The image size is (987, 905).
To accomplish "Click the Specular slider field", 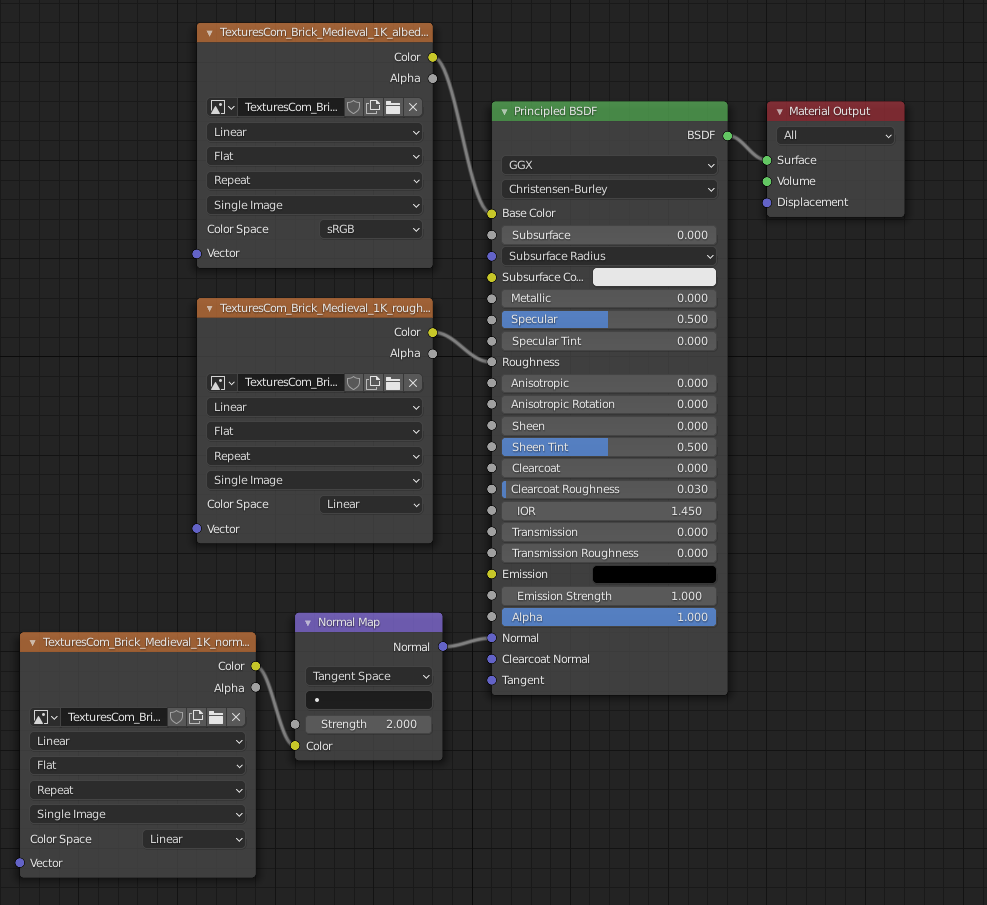I will click(609, 319).
